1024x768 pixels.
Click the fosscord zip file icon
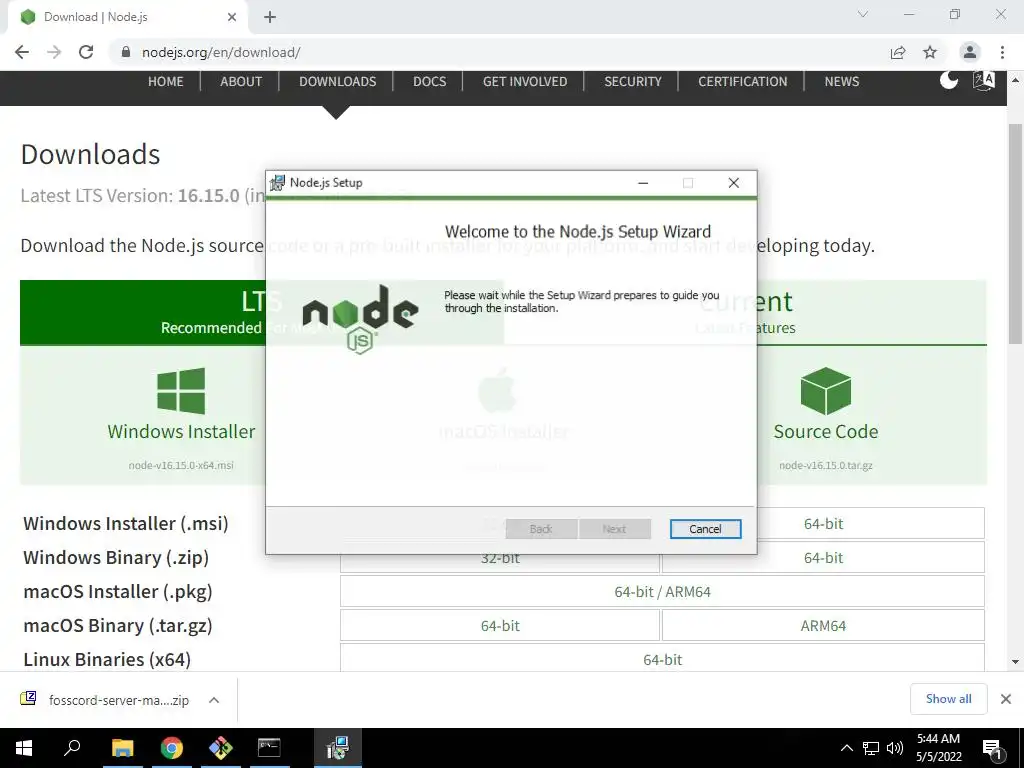[x=28, y=699]
